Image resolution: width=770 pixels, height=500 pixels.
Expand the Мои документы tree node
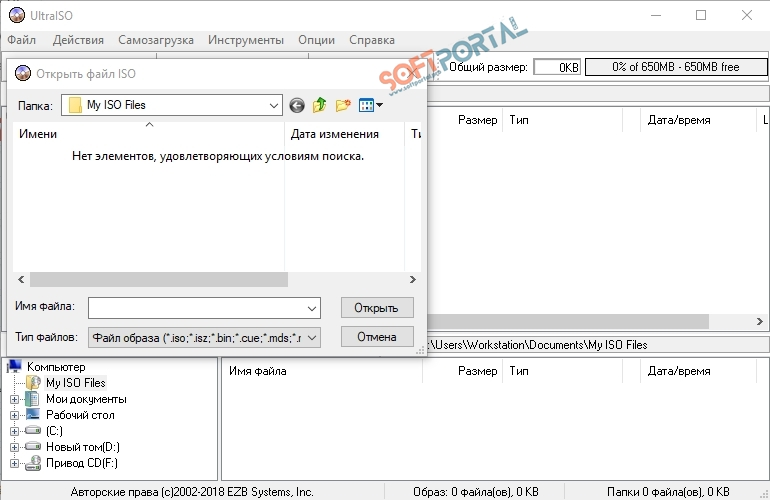(x=14, y=399)
